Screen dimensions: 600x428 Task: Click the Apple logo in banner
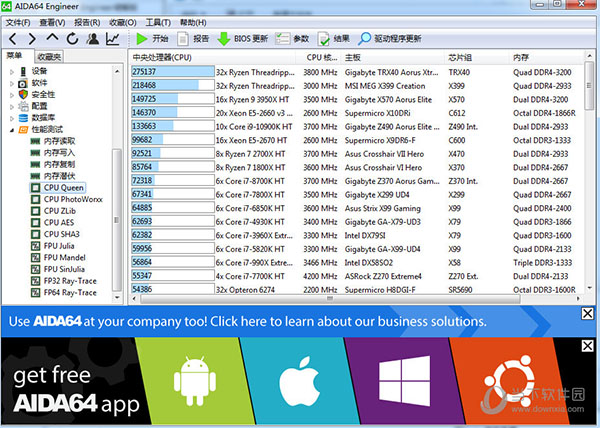click(300, 381)
